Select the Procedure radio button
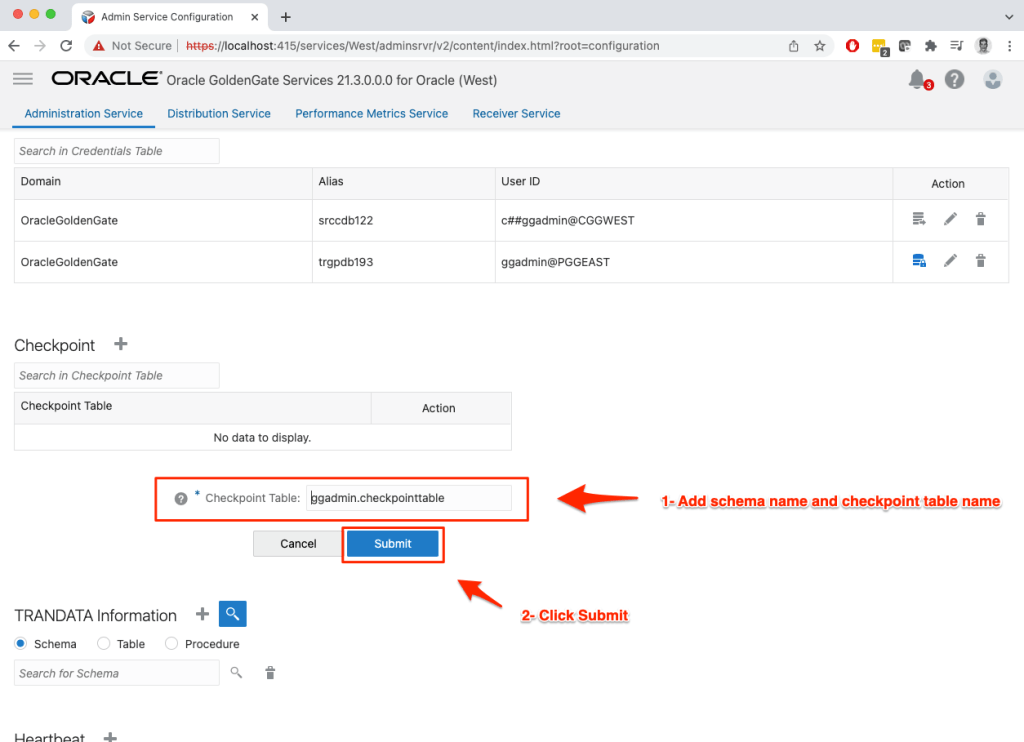This screenshot has height=742, width=1024. tap(171, 644)
